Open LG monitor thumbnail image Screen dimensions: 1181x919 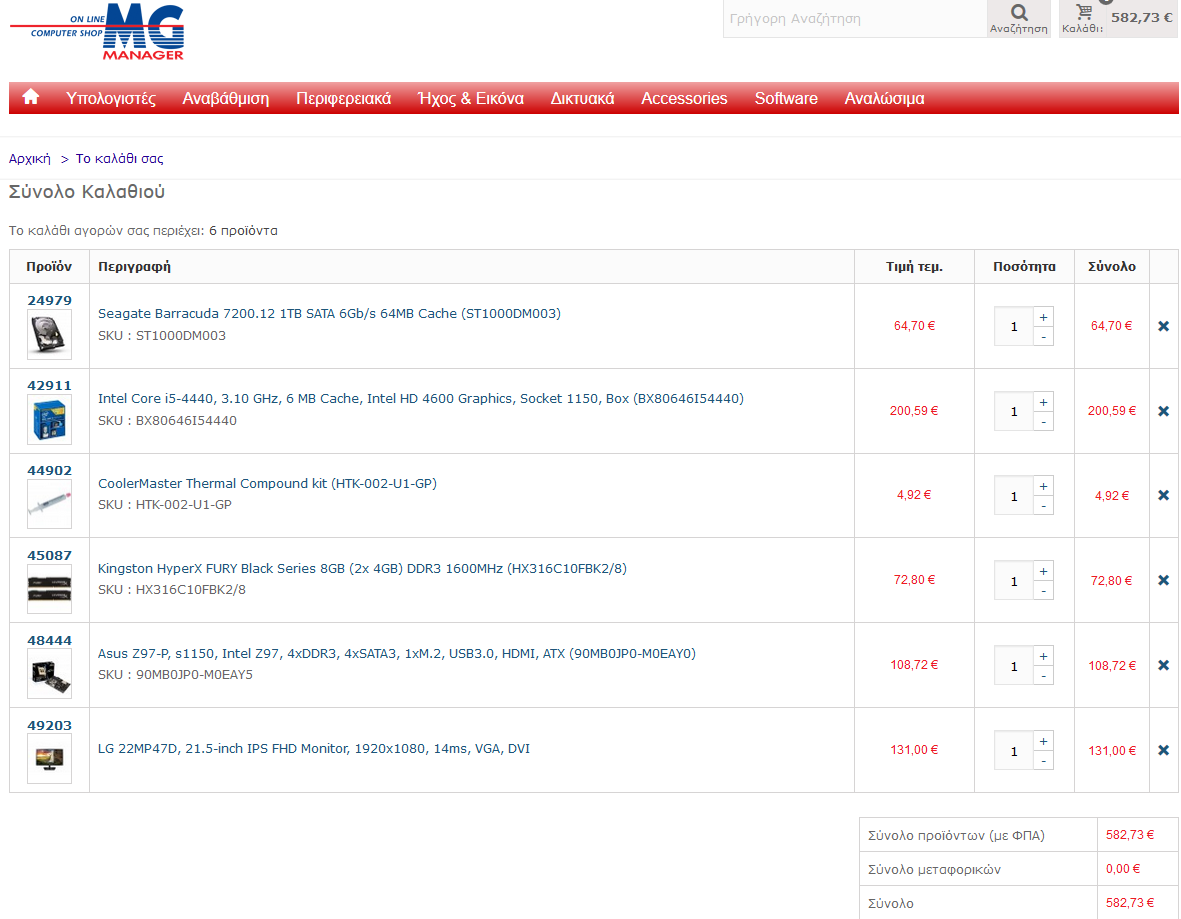pos(50,759)
